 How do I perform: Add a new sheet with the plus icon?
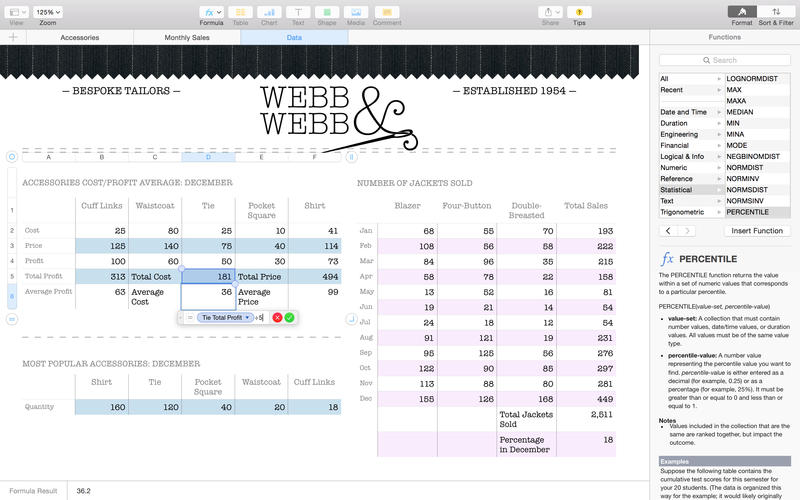pyautogui.click(x=13, y=37)
